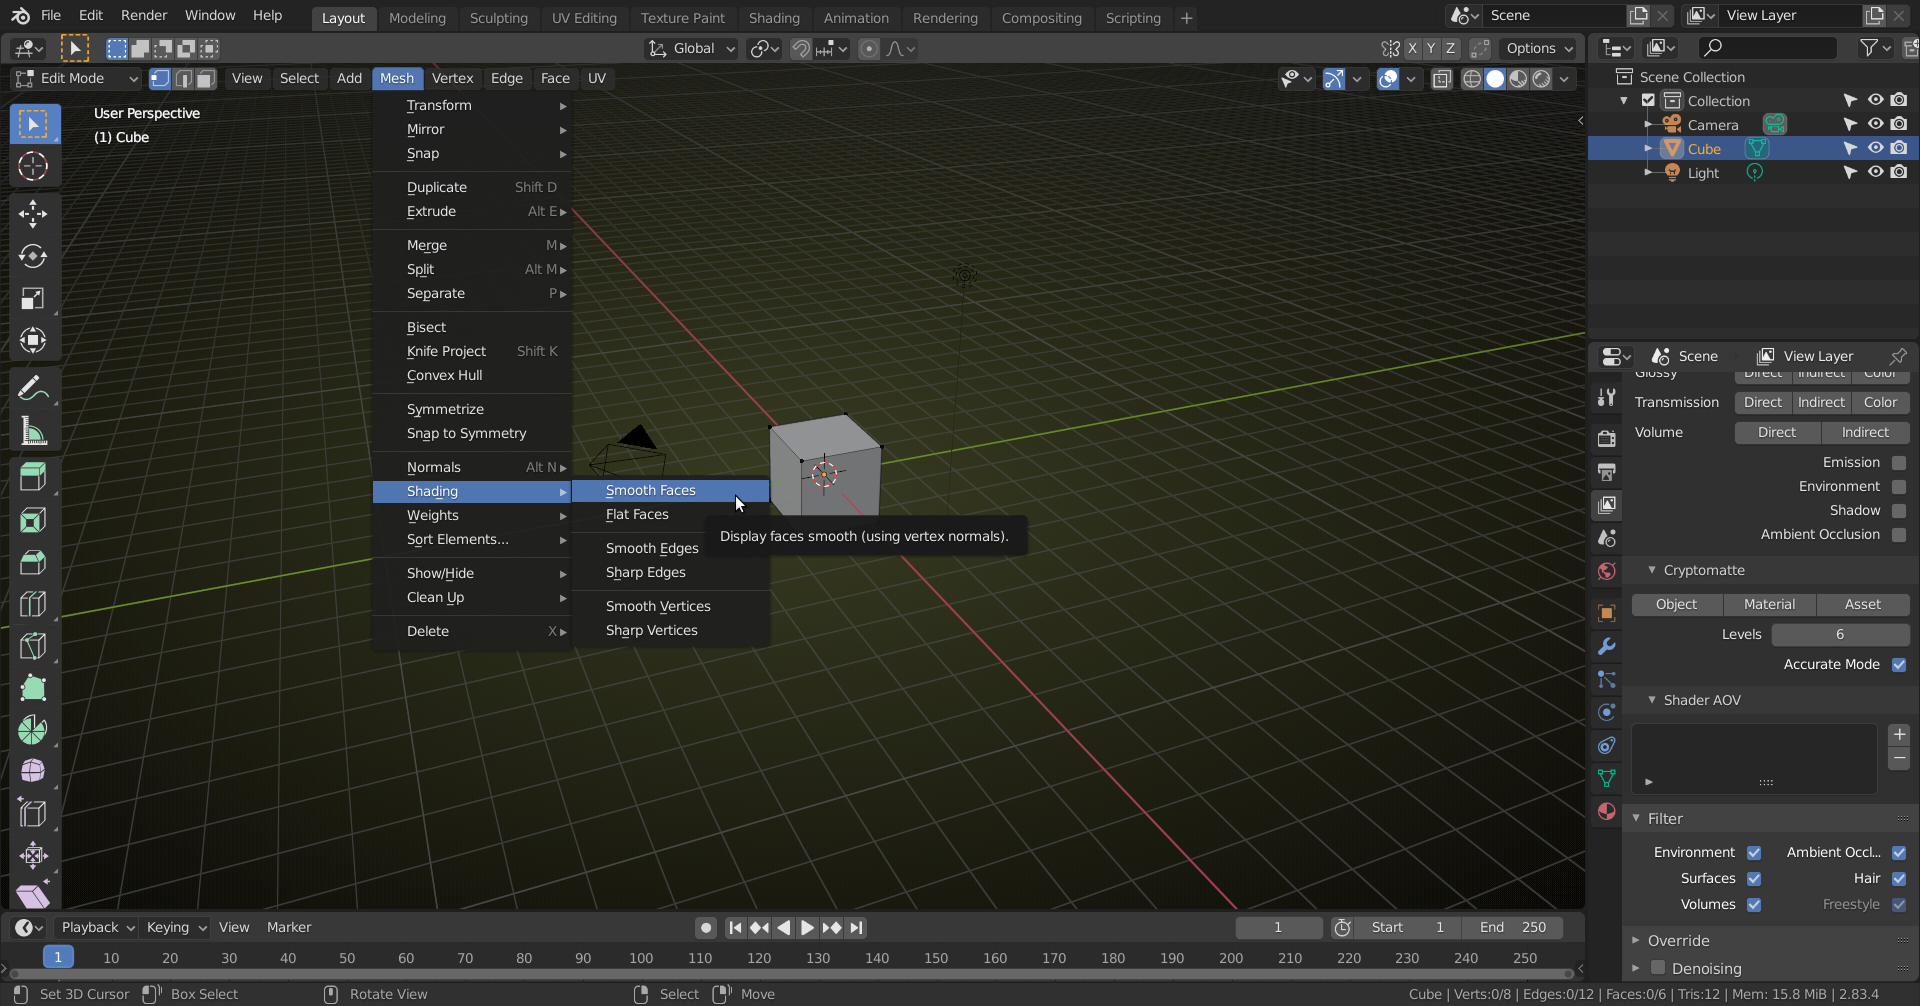Expand the Cube item in outliner
The image size is (1920, 1006).
[1648, 148]
